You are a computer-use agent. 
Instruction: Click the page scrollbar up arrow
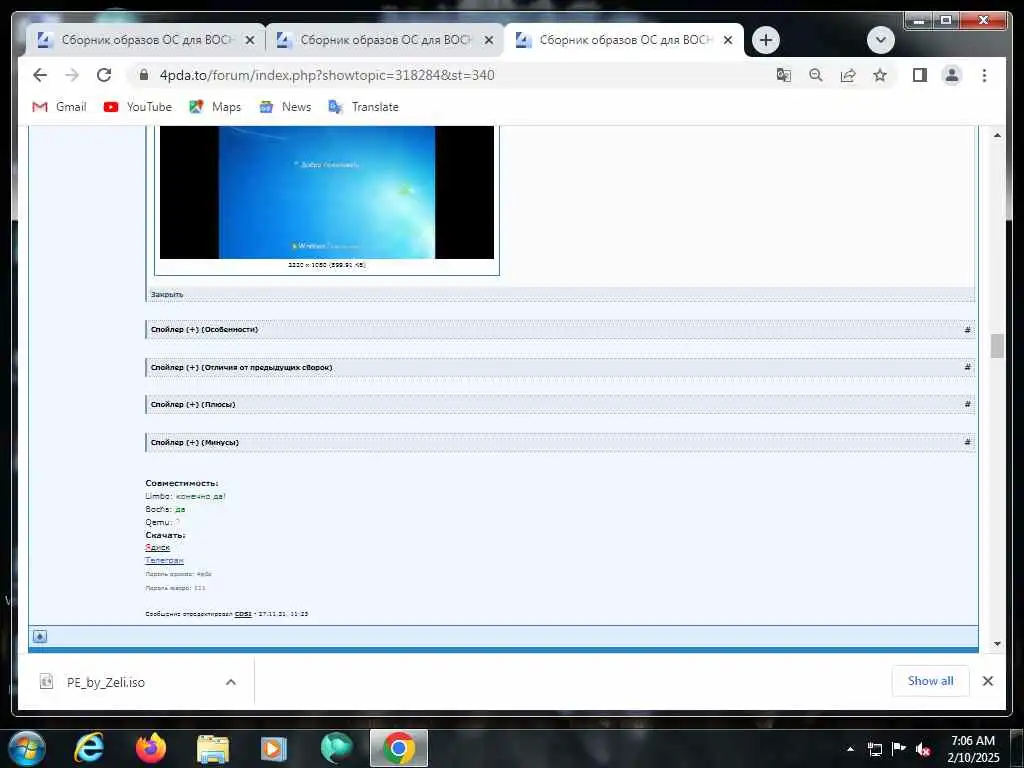pyautogui.click(x=997, y=135)
